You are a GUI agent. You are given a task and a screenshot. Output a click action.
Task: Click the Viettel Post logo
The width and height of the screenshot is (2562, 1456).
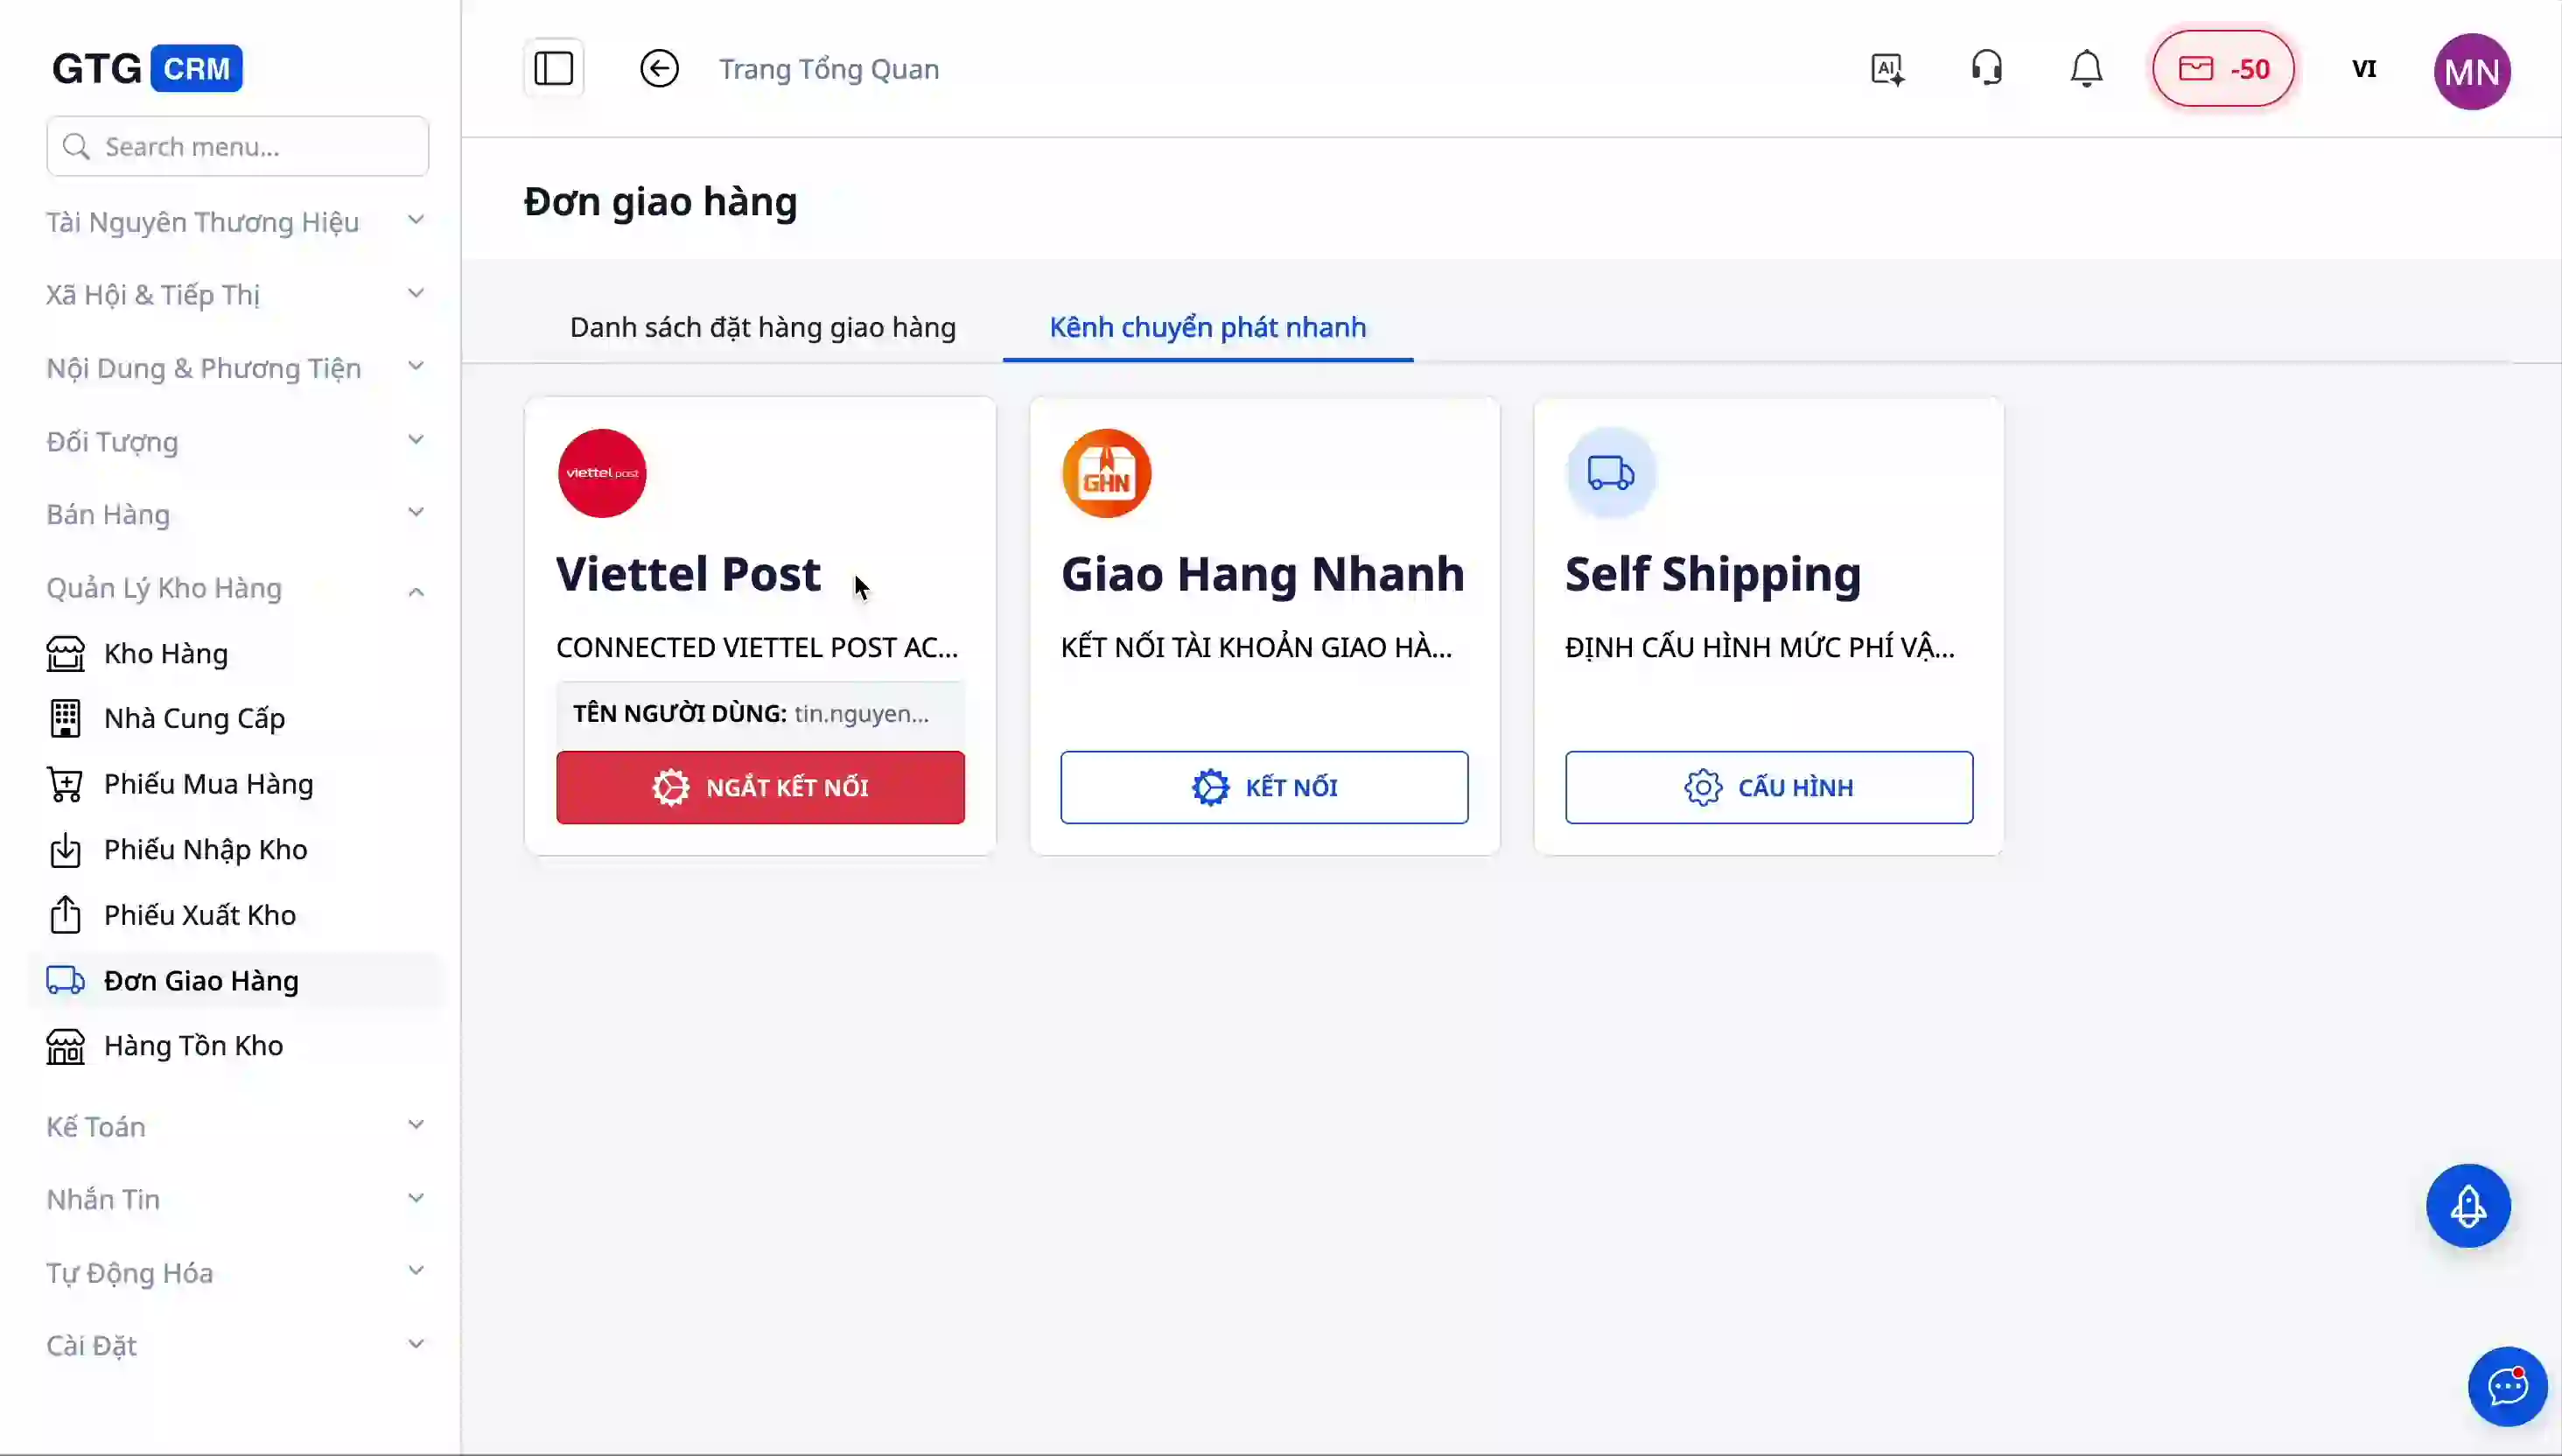tap(602, 473)
